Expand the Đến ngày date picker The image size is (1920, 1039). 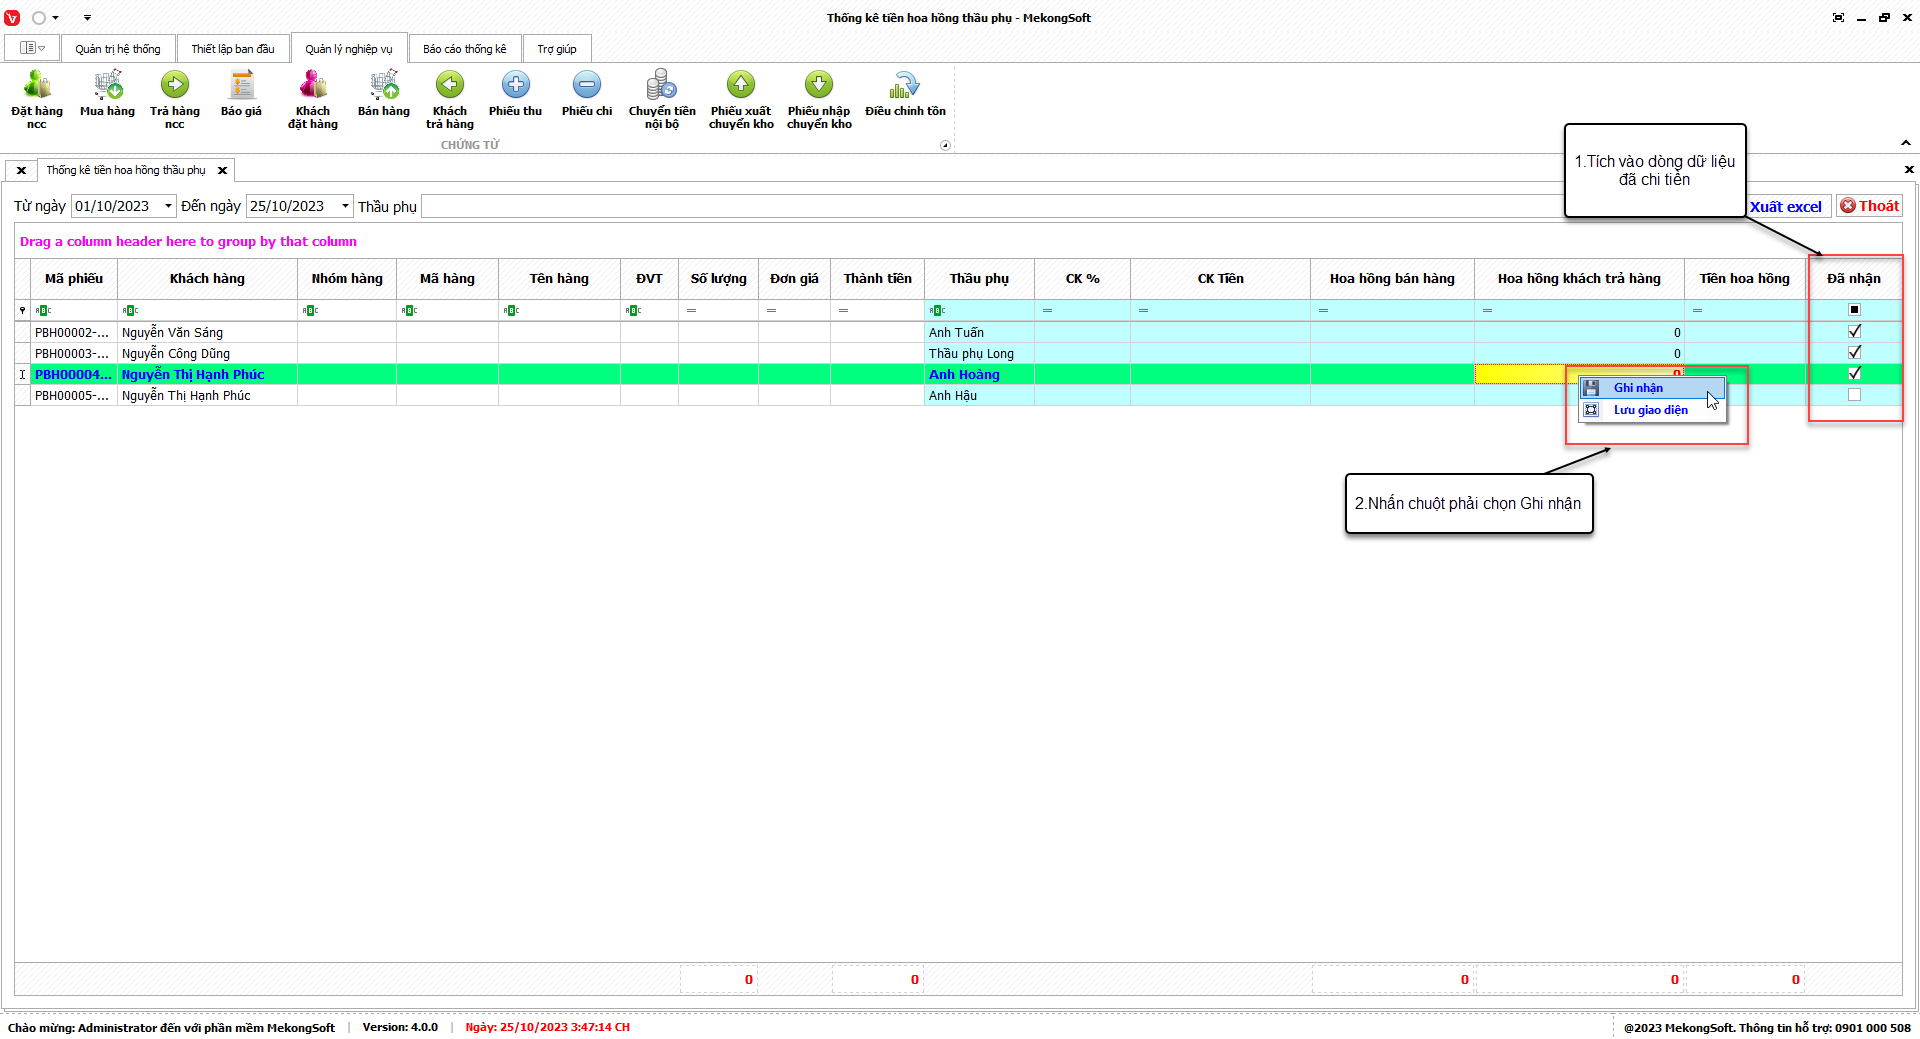pyautogui.click(x=345, y=206)
